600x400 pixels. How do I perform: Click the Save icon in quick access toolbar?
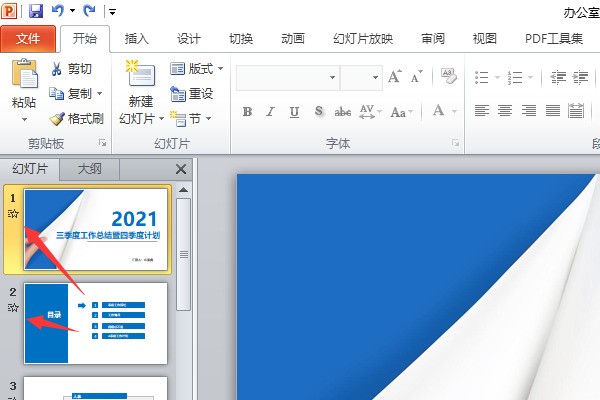36,11
